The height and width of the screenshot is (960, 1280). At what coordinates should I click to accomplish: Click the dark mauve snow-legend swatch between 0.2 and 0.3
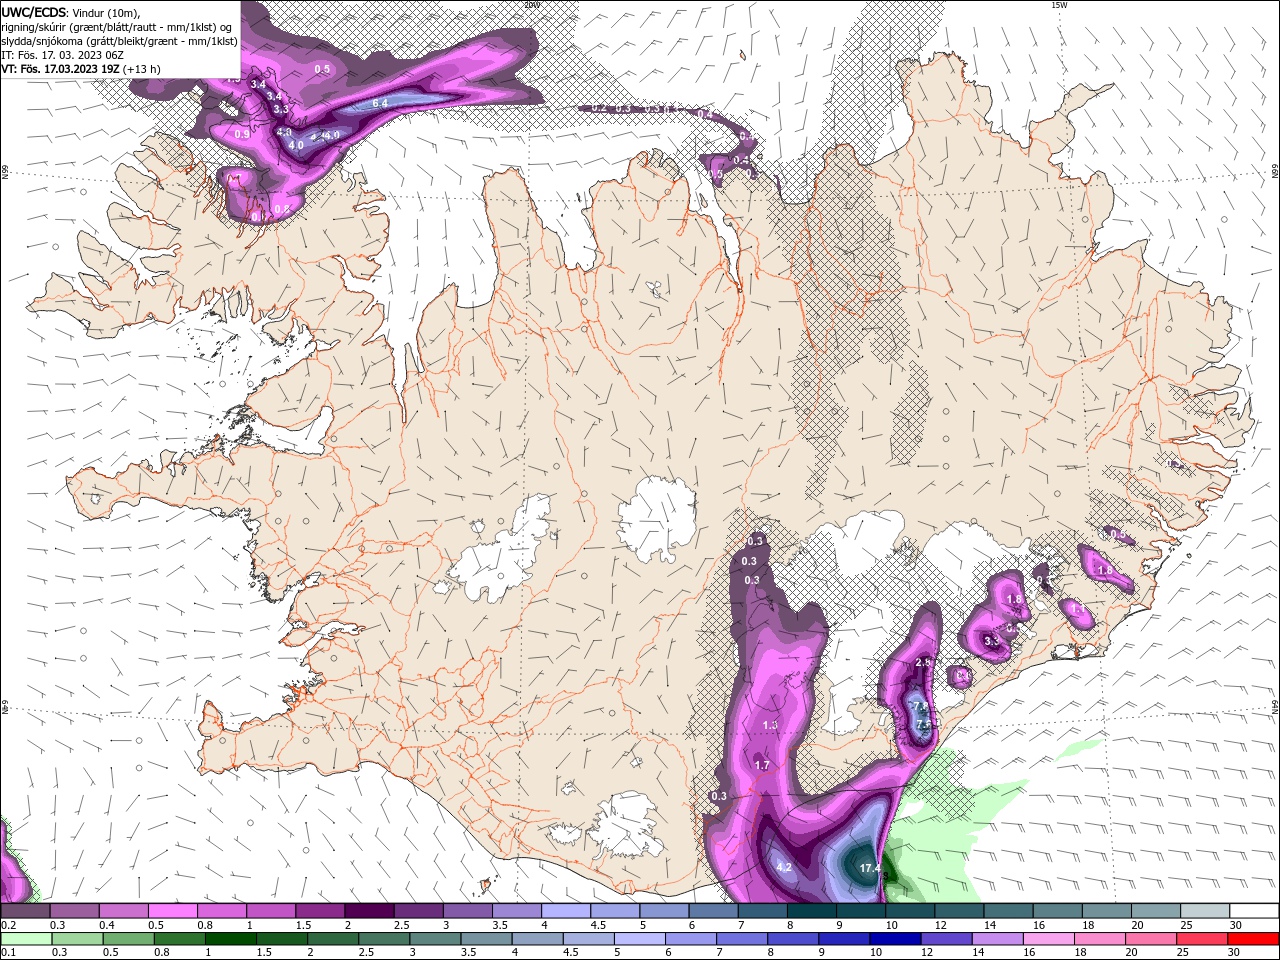(25, 910)
